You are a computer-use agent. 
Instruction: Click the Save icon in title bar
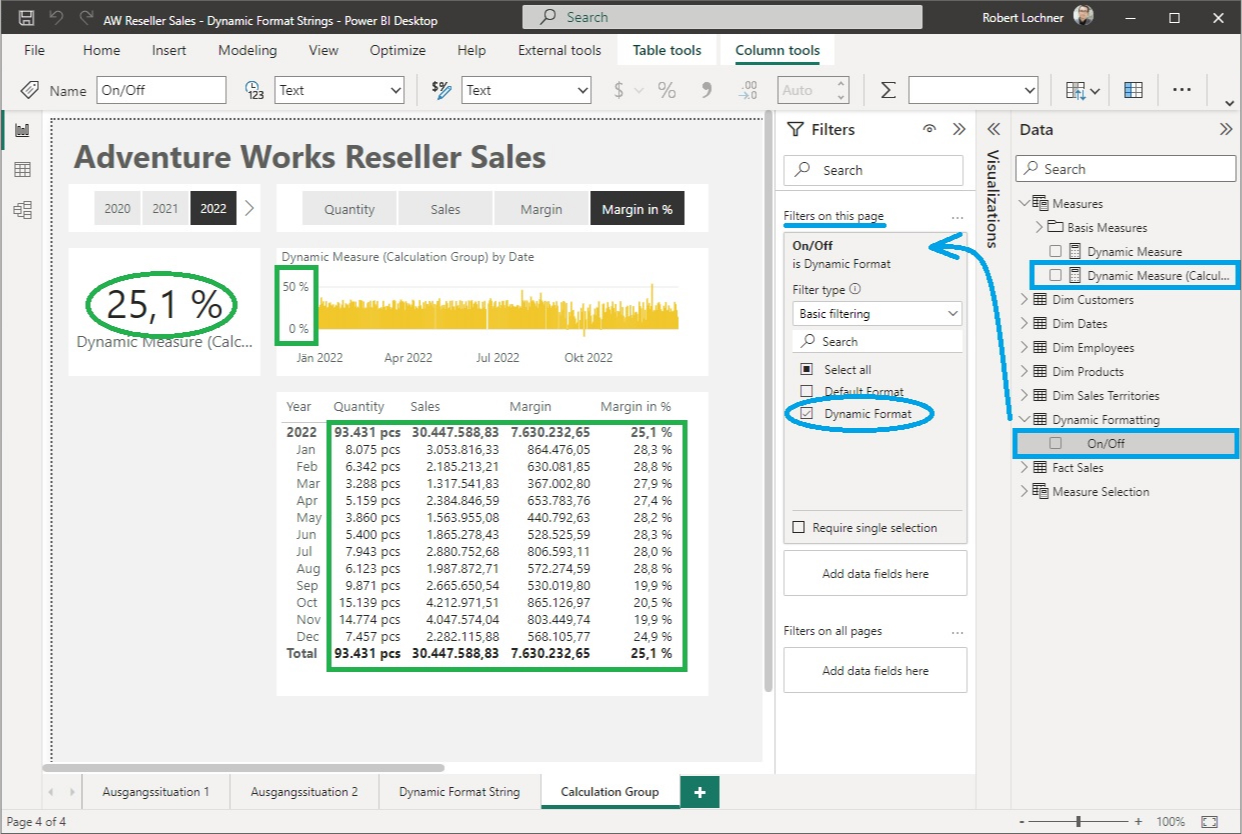coord(27,18)
